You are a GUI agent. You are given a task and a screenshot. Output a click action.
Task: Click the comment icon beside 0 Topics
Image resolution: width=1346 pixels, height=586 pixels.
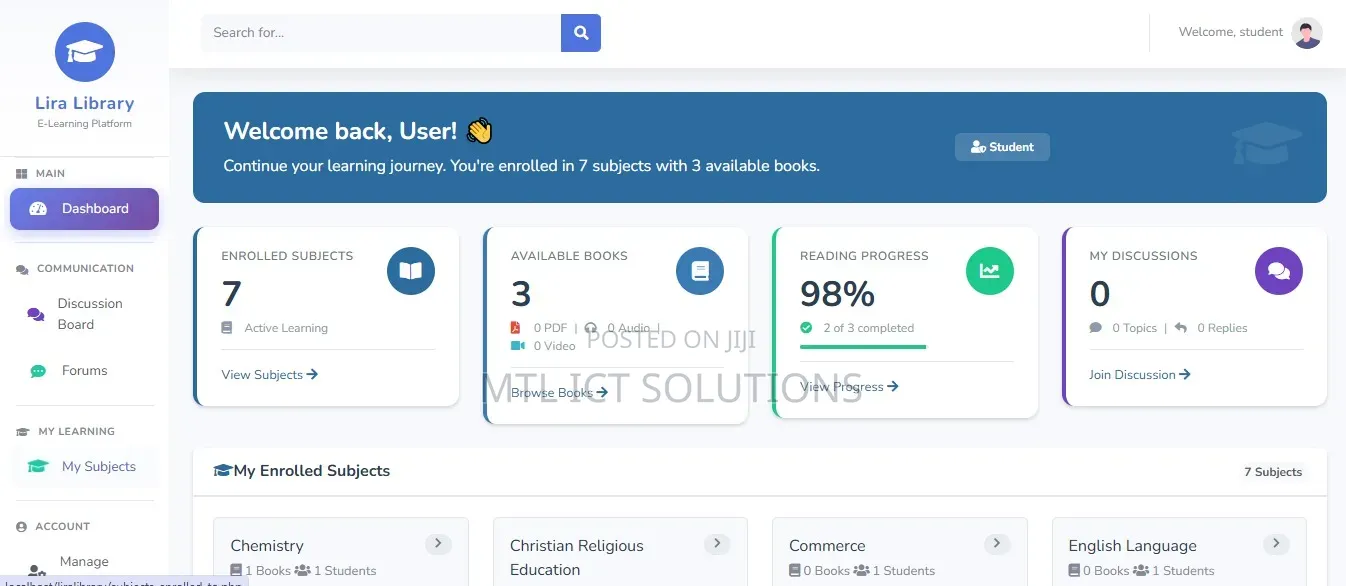[1096, 328]
